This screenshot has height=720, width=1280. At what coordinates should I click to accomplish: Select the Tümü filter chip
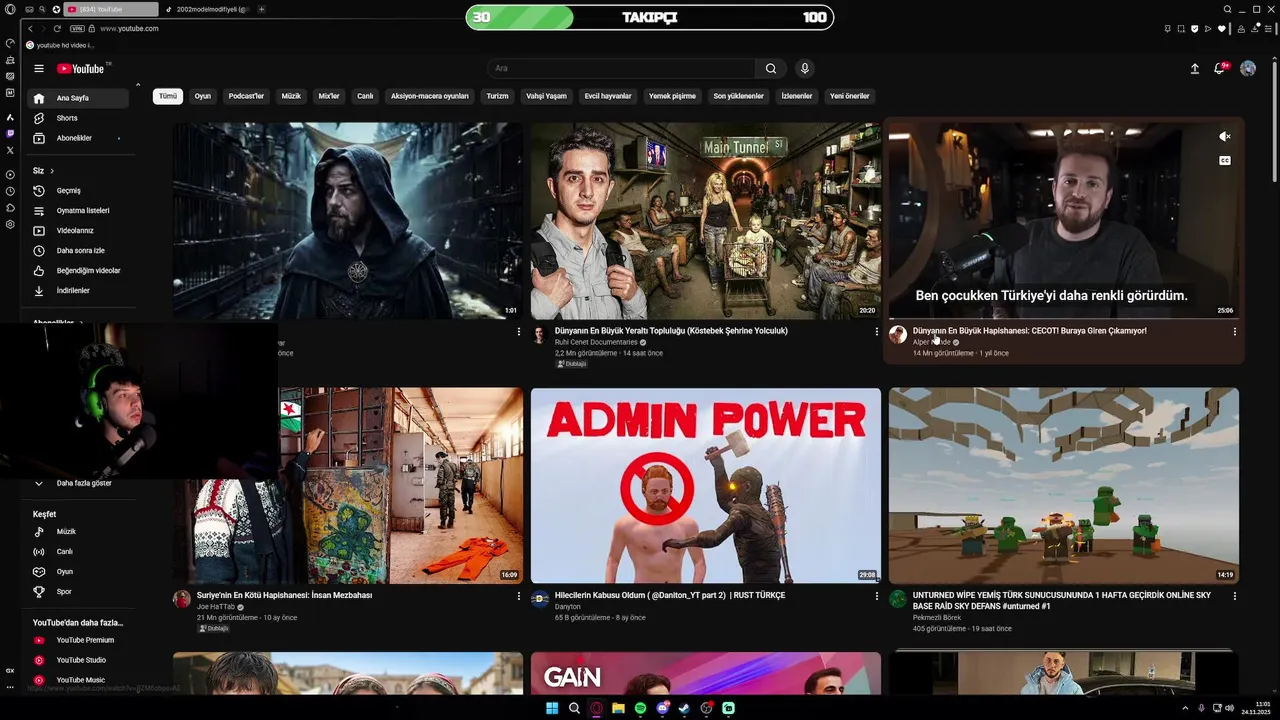coord(168,96)
